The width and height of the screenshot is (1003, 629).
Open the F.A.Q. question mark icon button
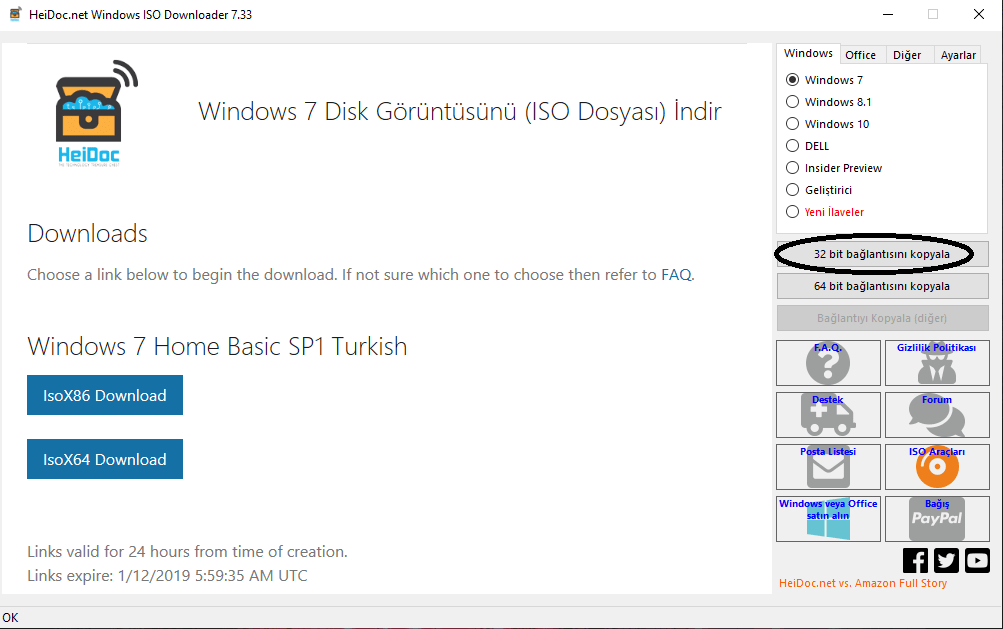[x=828, y=363]
